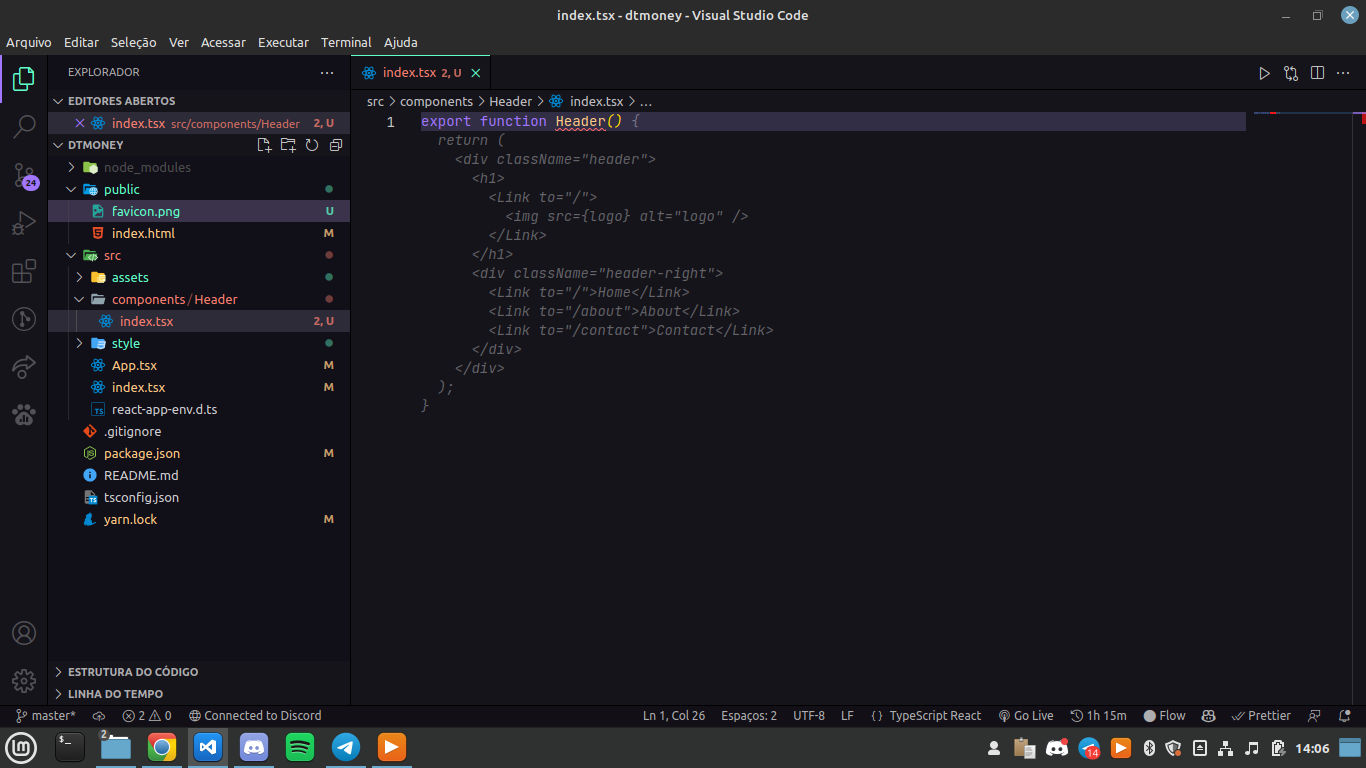
Task: Collapse the components/Header folder
Action: [199, 299]
